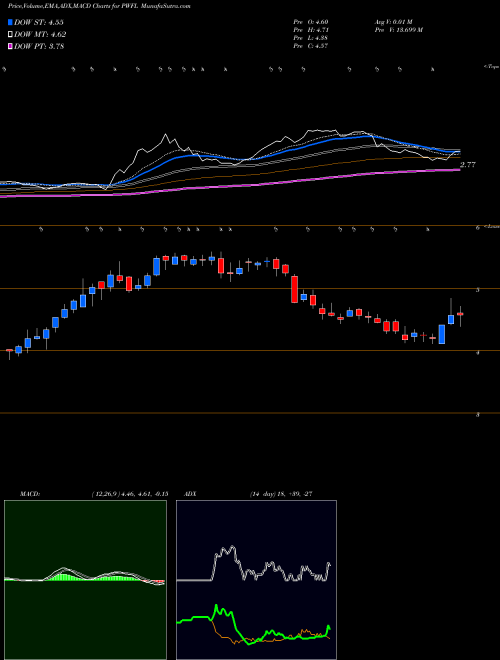Open the dark blue ADX indicator chart
Viewport: 500px width, 660px height.
coord(256,580)
